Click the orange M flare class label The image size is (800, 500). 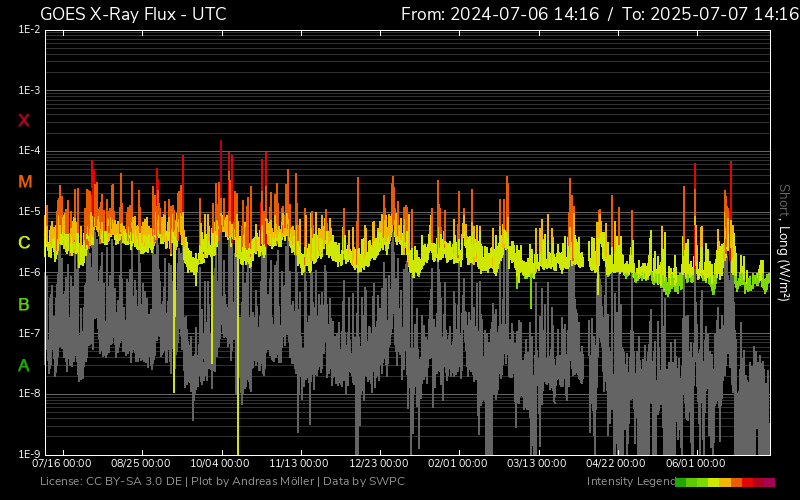pyautogui.click(x=25, y=182)
